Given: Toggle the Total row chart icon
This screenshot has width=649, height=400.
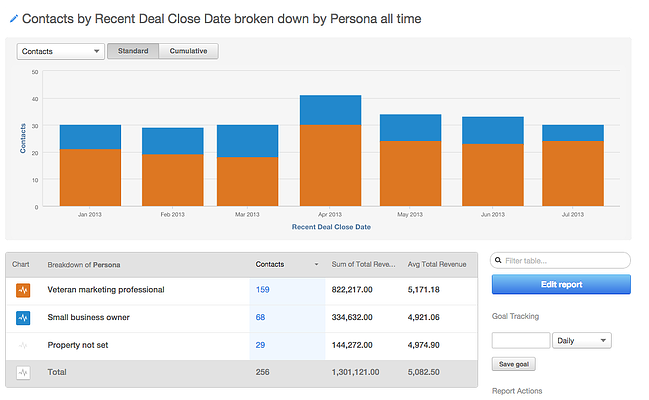Looking at the screenshot, I should [23, 372].
